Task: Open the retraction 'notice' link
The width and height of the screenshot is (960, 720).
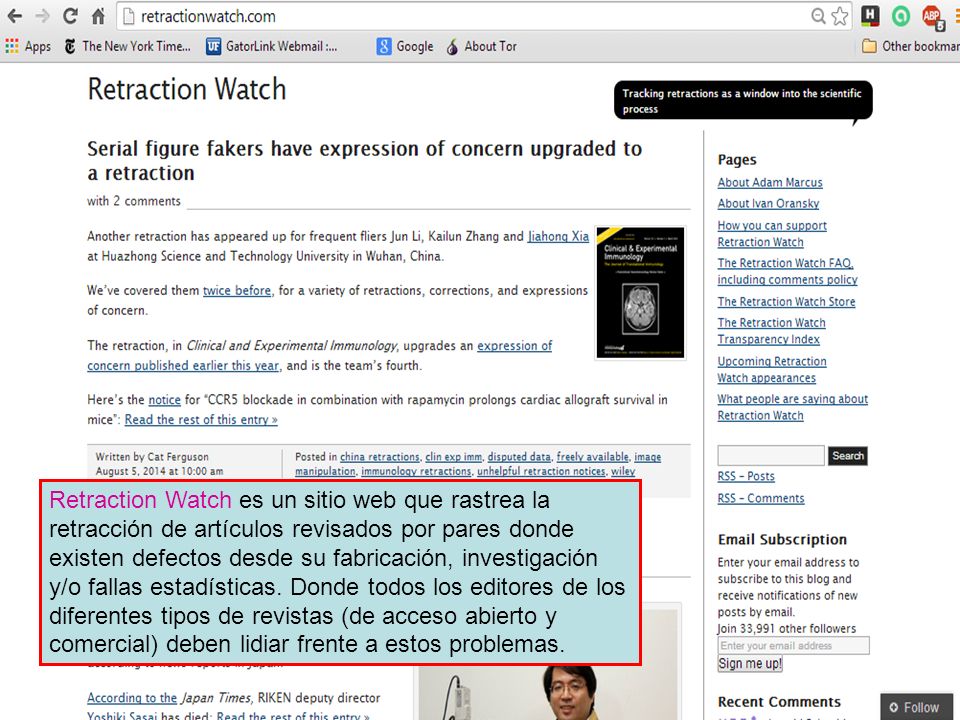Action: pyautogui.click(x=165, y=400)
